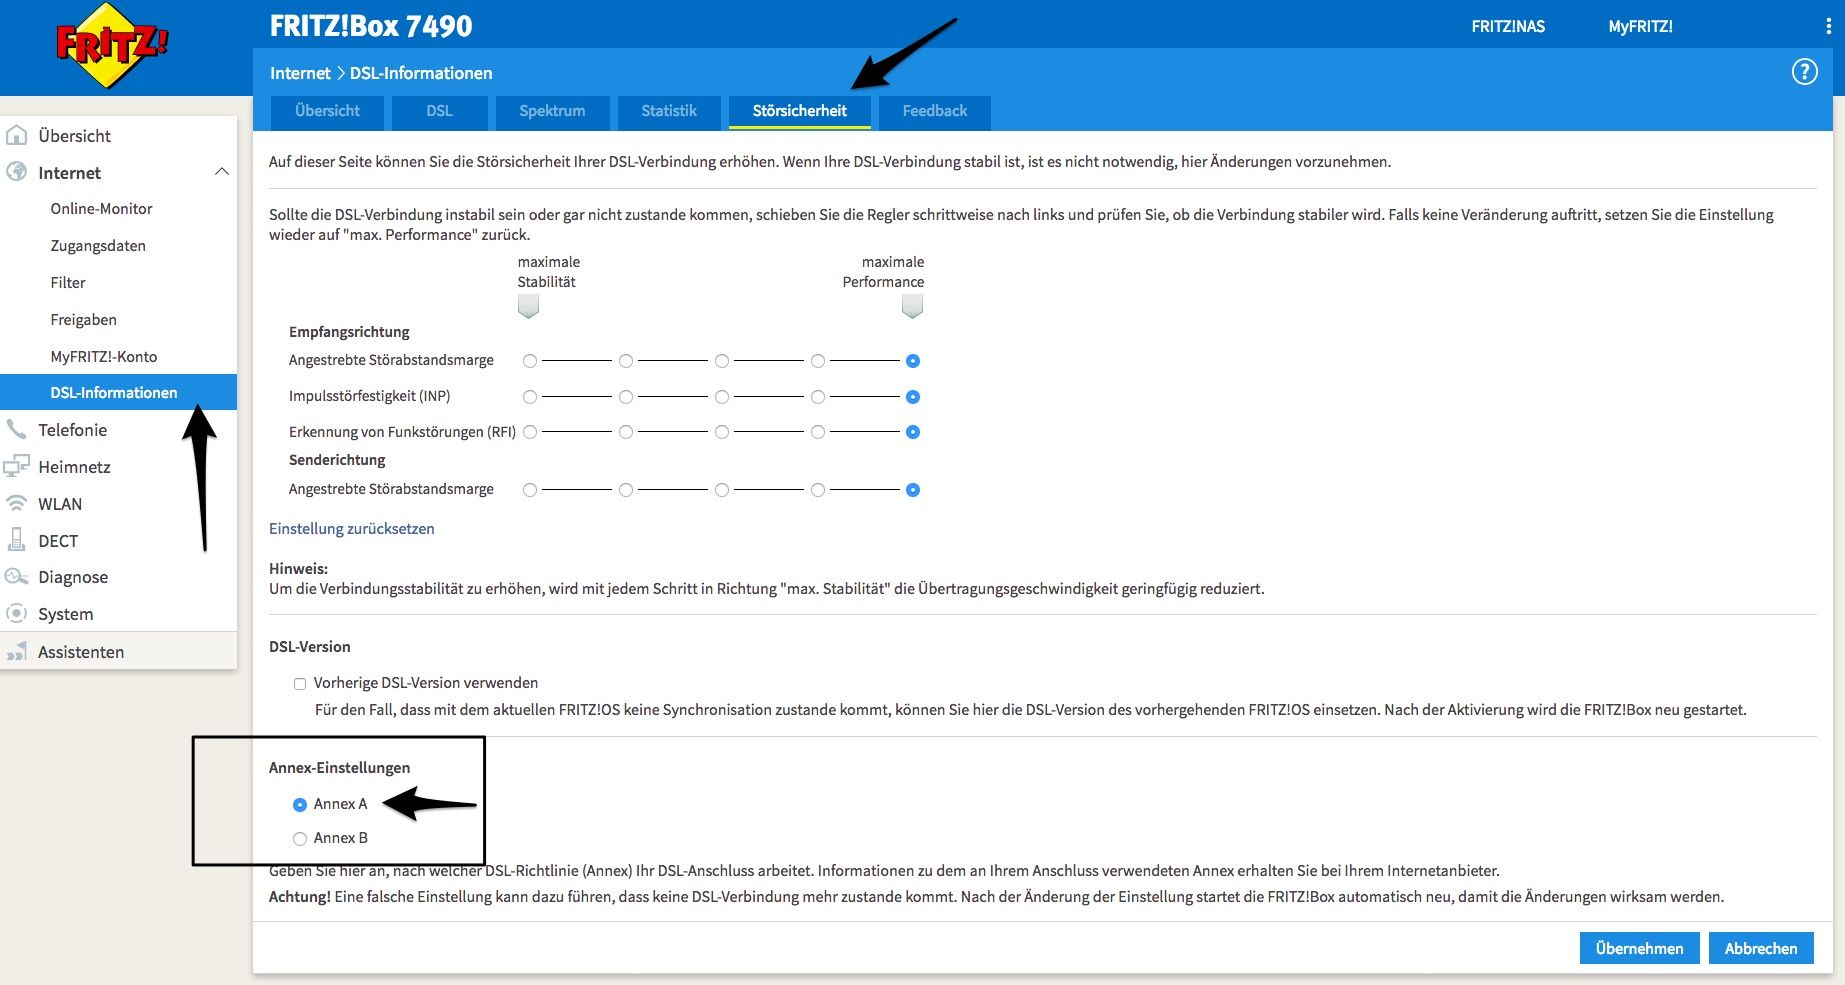1845x985 pixels.
Task: Click the Assistenten icon in sidebar
Action: click(17, 651)
